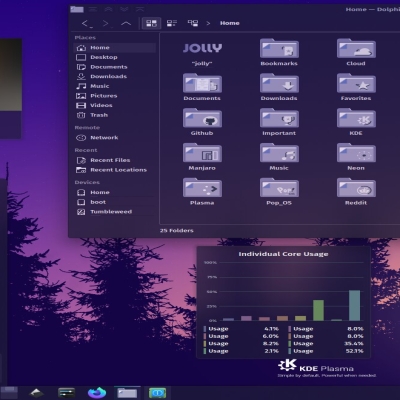
Task: Select the Cloud folder
Action: (356, 49)
